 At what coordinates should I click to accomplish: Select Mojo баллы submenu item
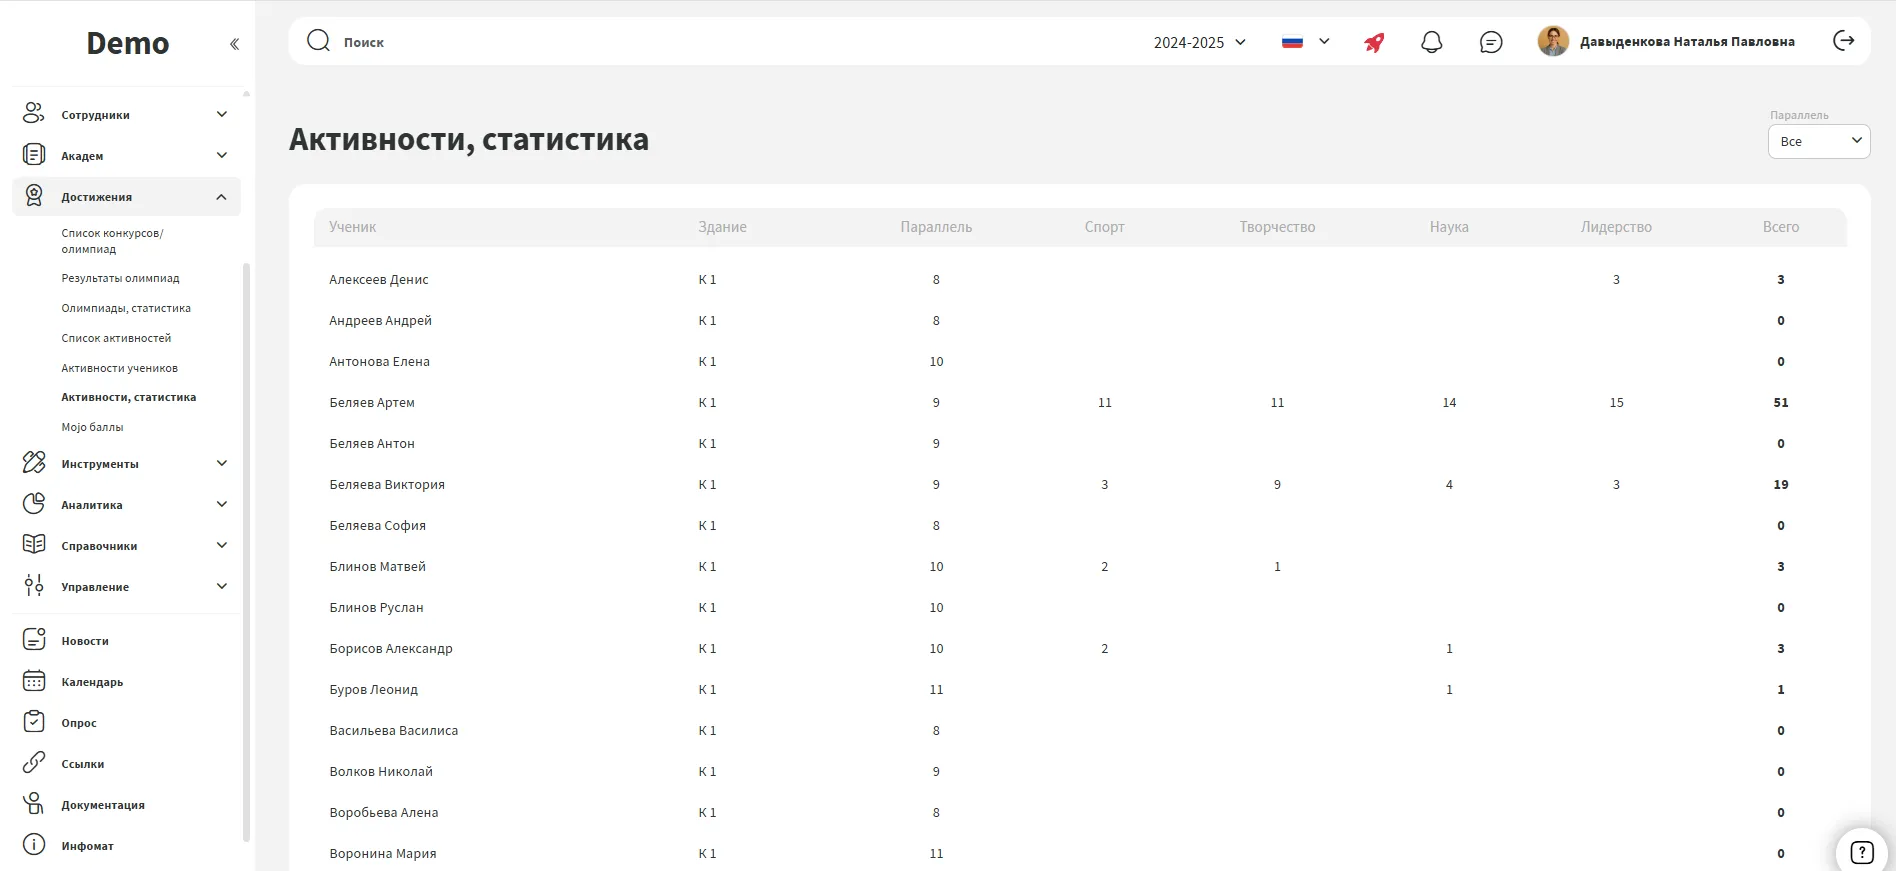92,427
